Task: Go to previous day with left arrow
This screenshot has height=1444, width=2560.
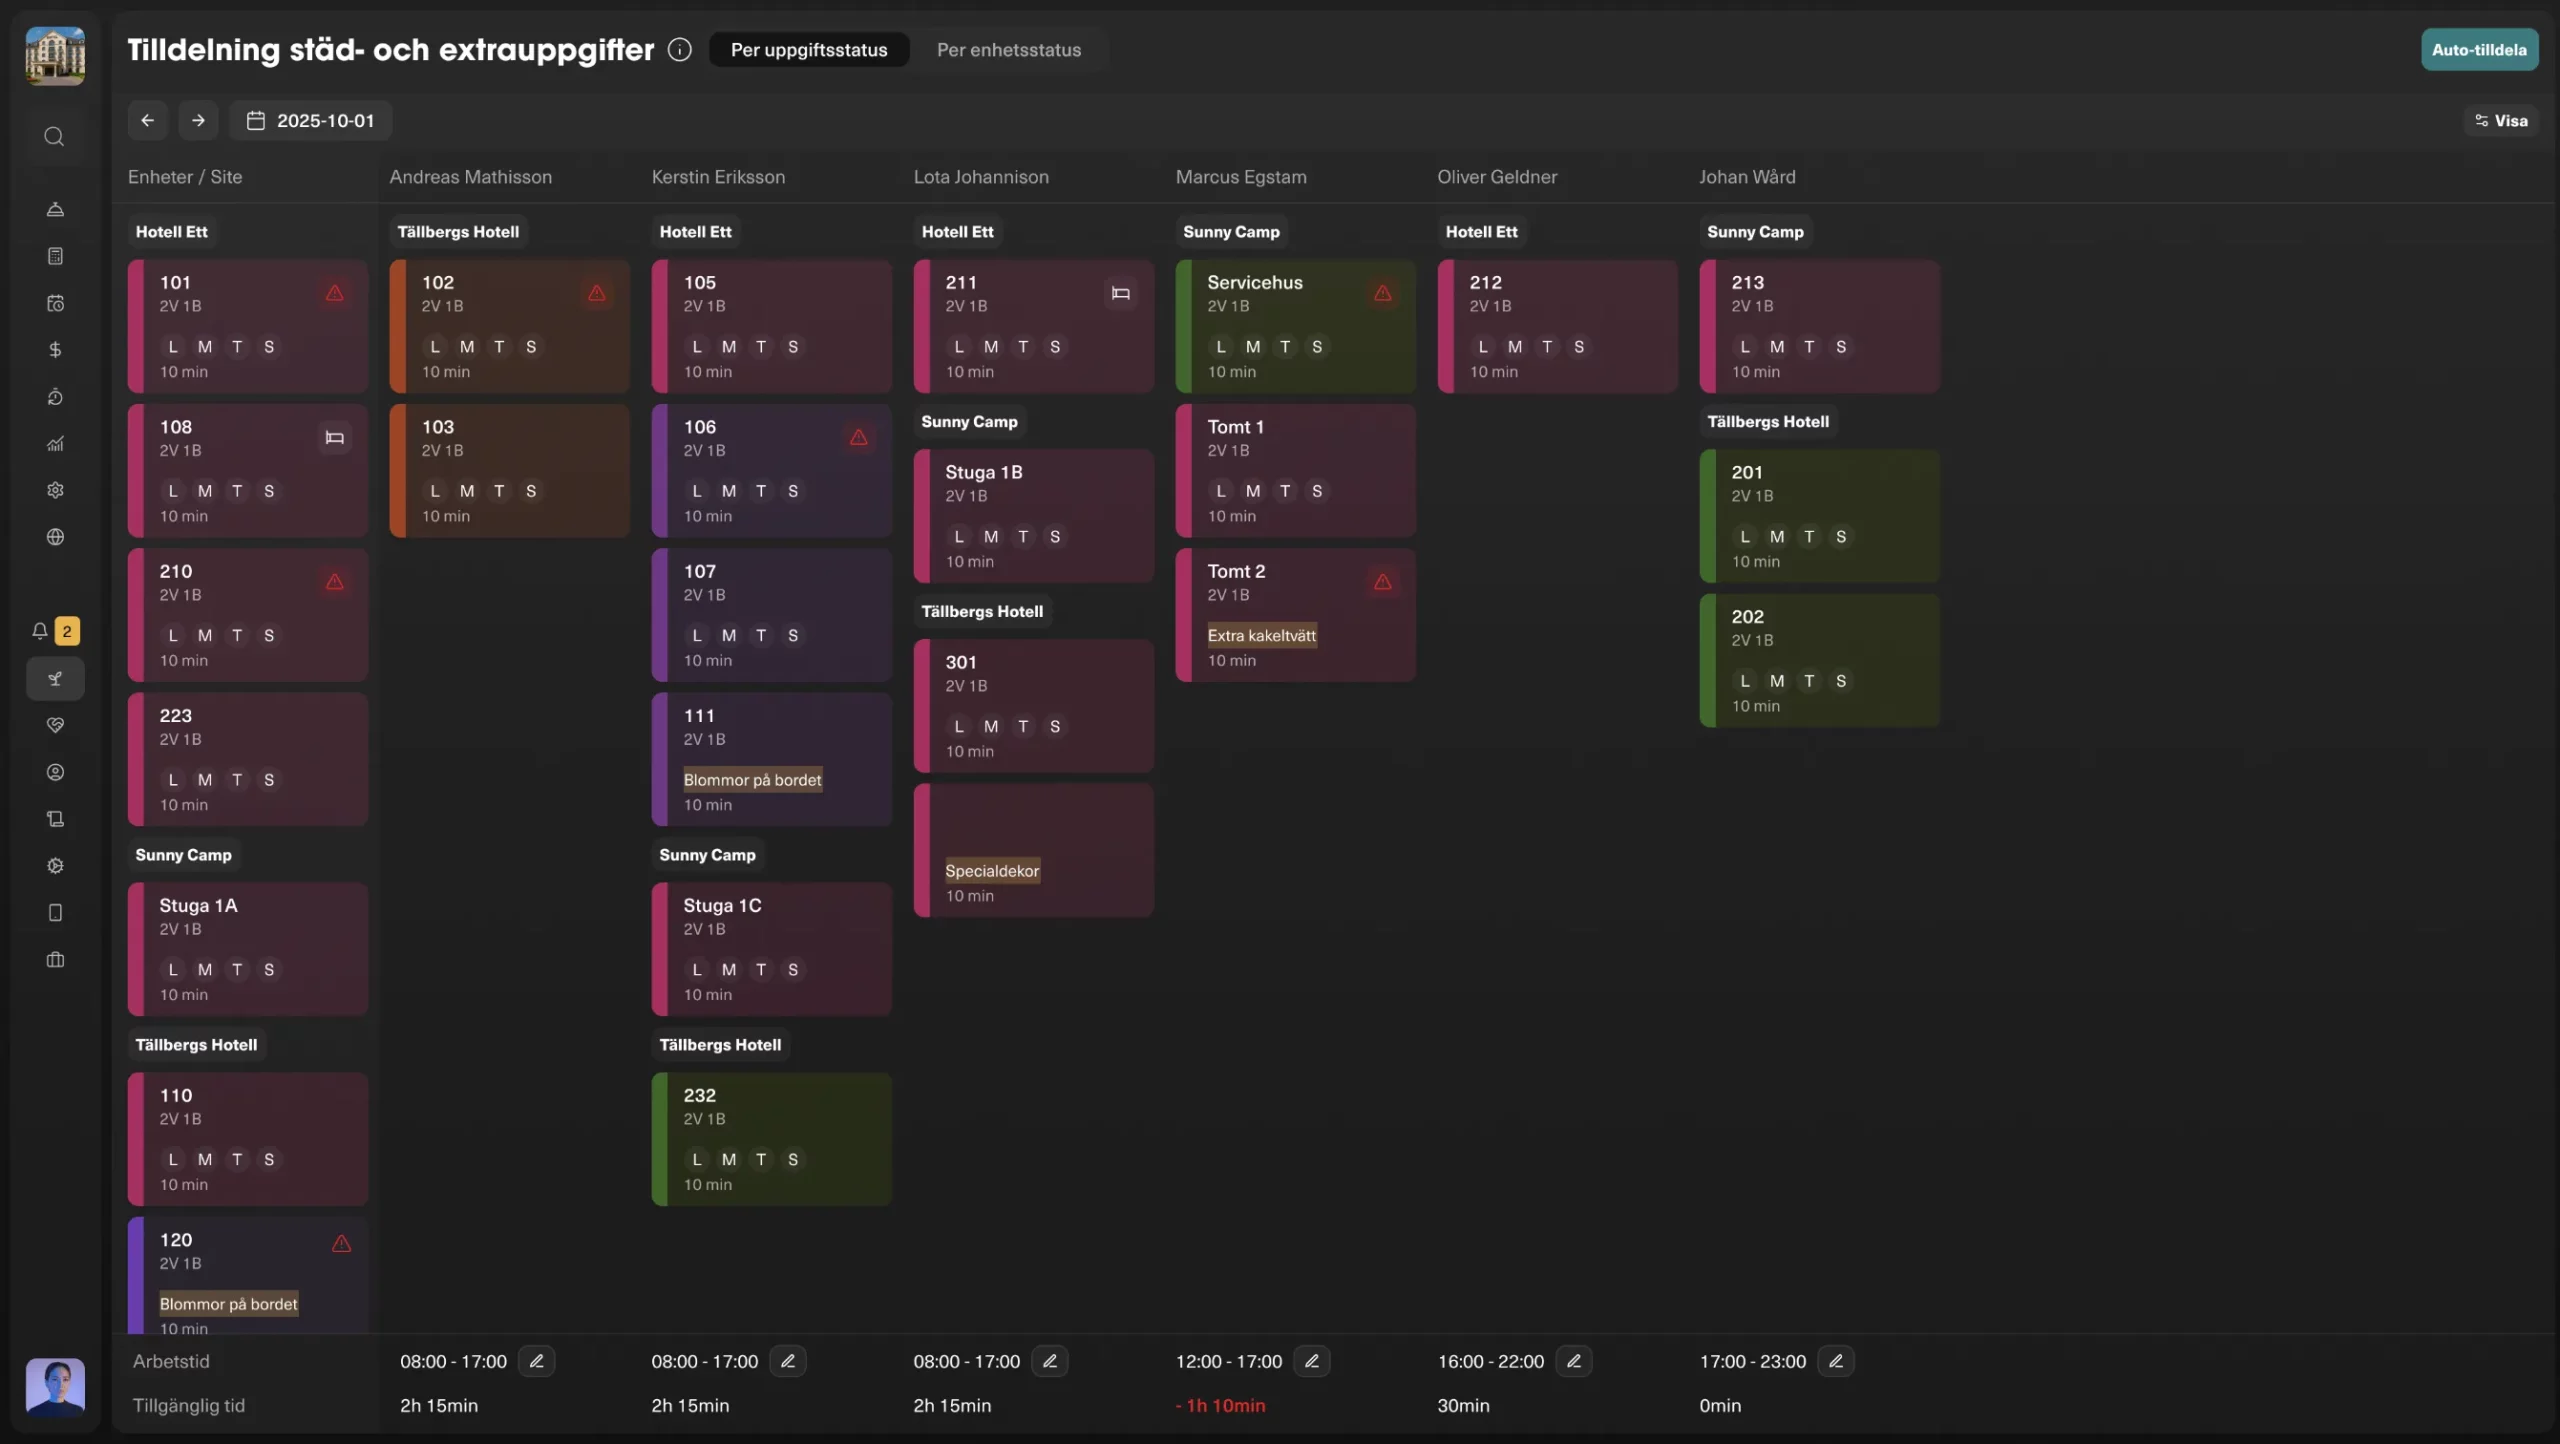Action: pyautogui.click(x=147, y=120)
